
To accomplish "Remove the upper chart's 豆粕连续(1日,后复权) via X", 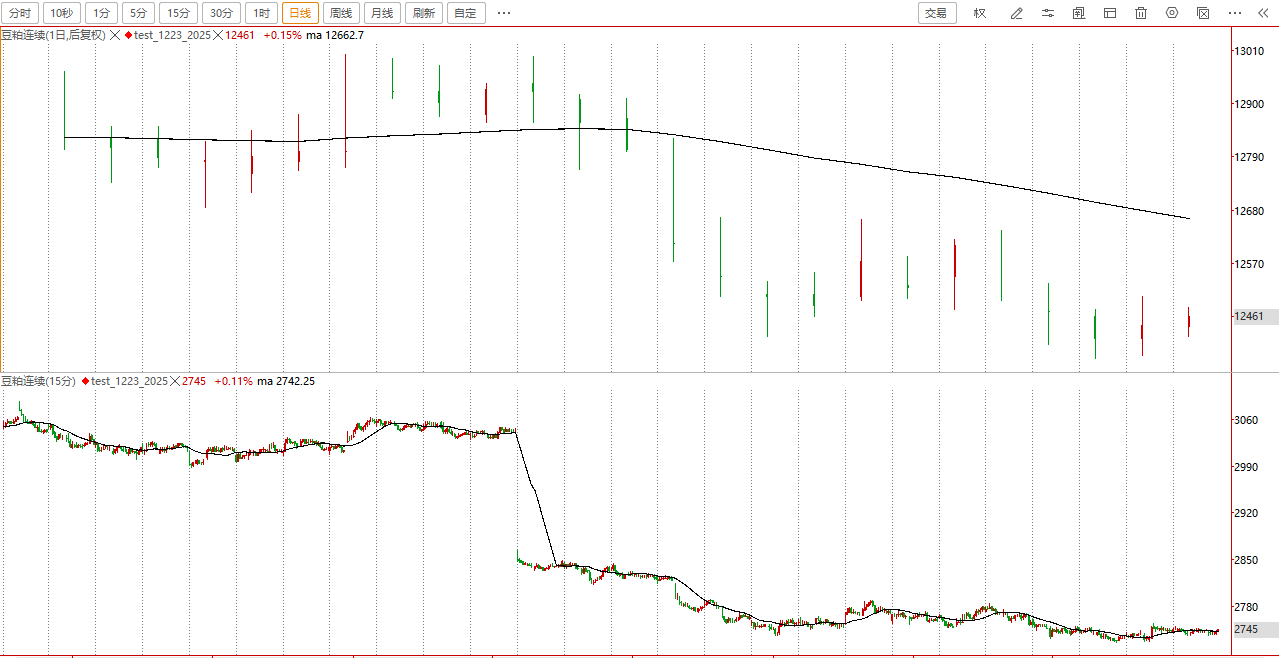I will point(115,35).
